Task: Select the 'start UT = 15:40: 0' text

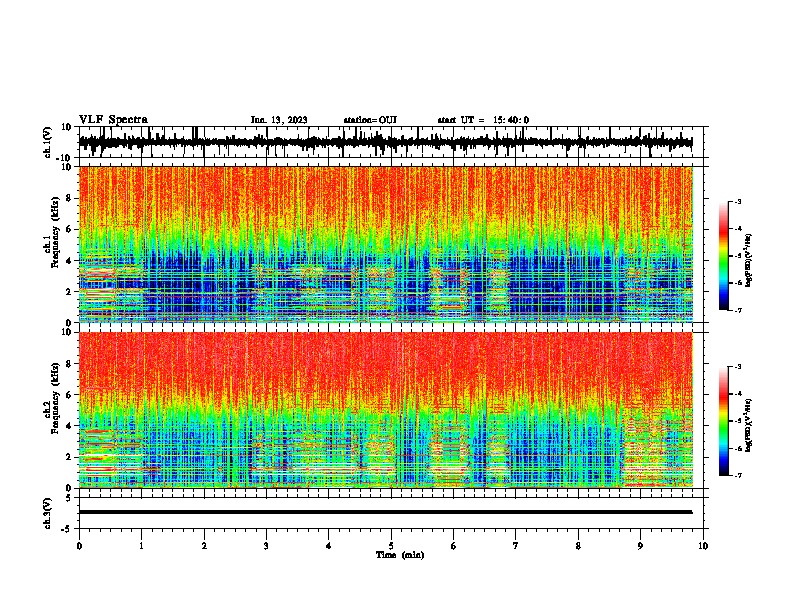Action: pyautogui.click(x=483, y=120)
